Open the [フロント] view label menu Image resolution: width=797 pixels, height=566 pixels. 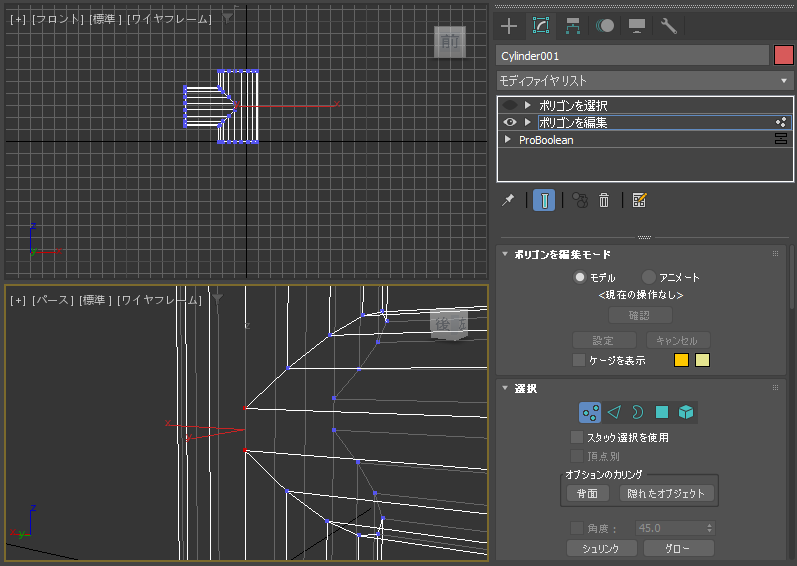[57, 19]
